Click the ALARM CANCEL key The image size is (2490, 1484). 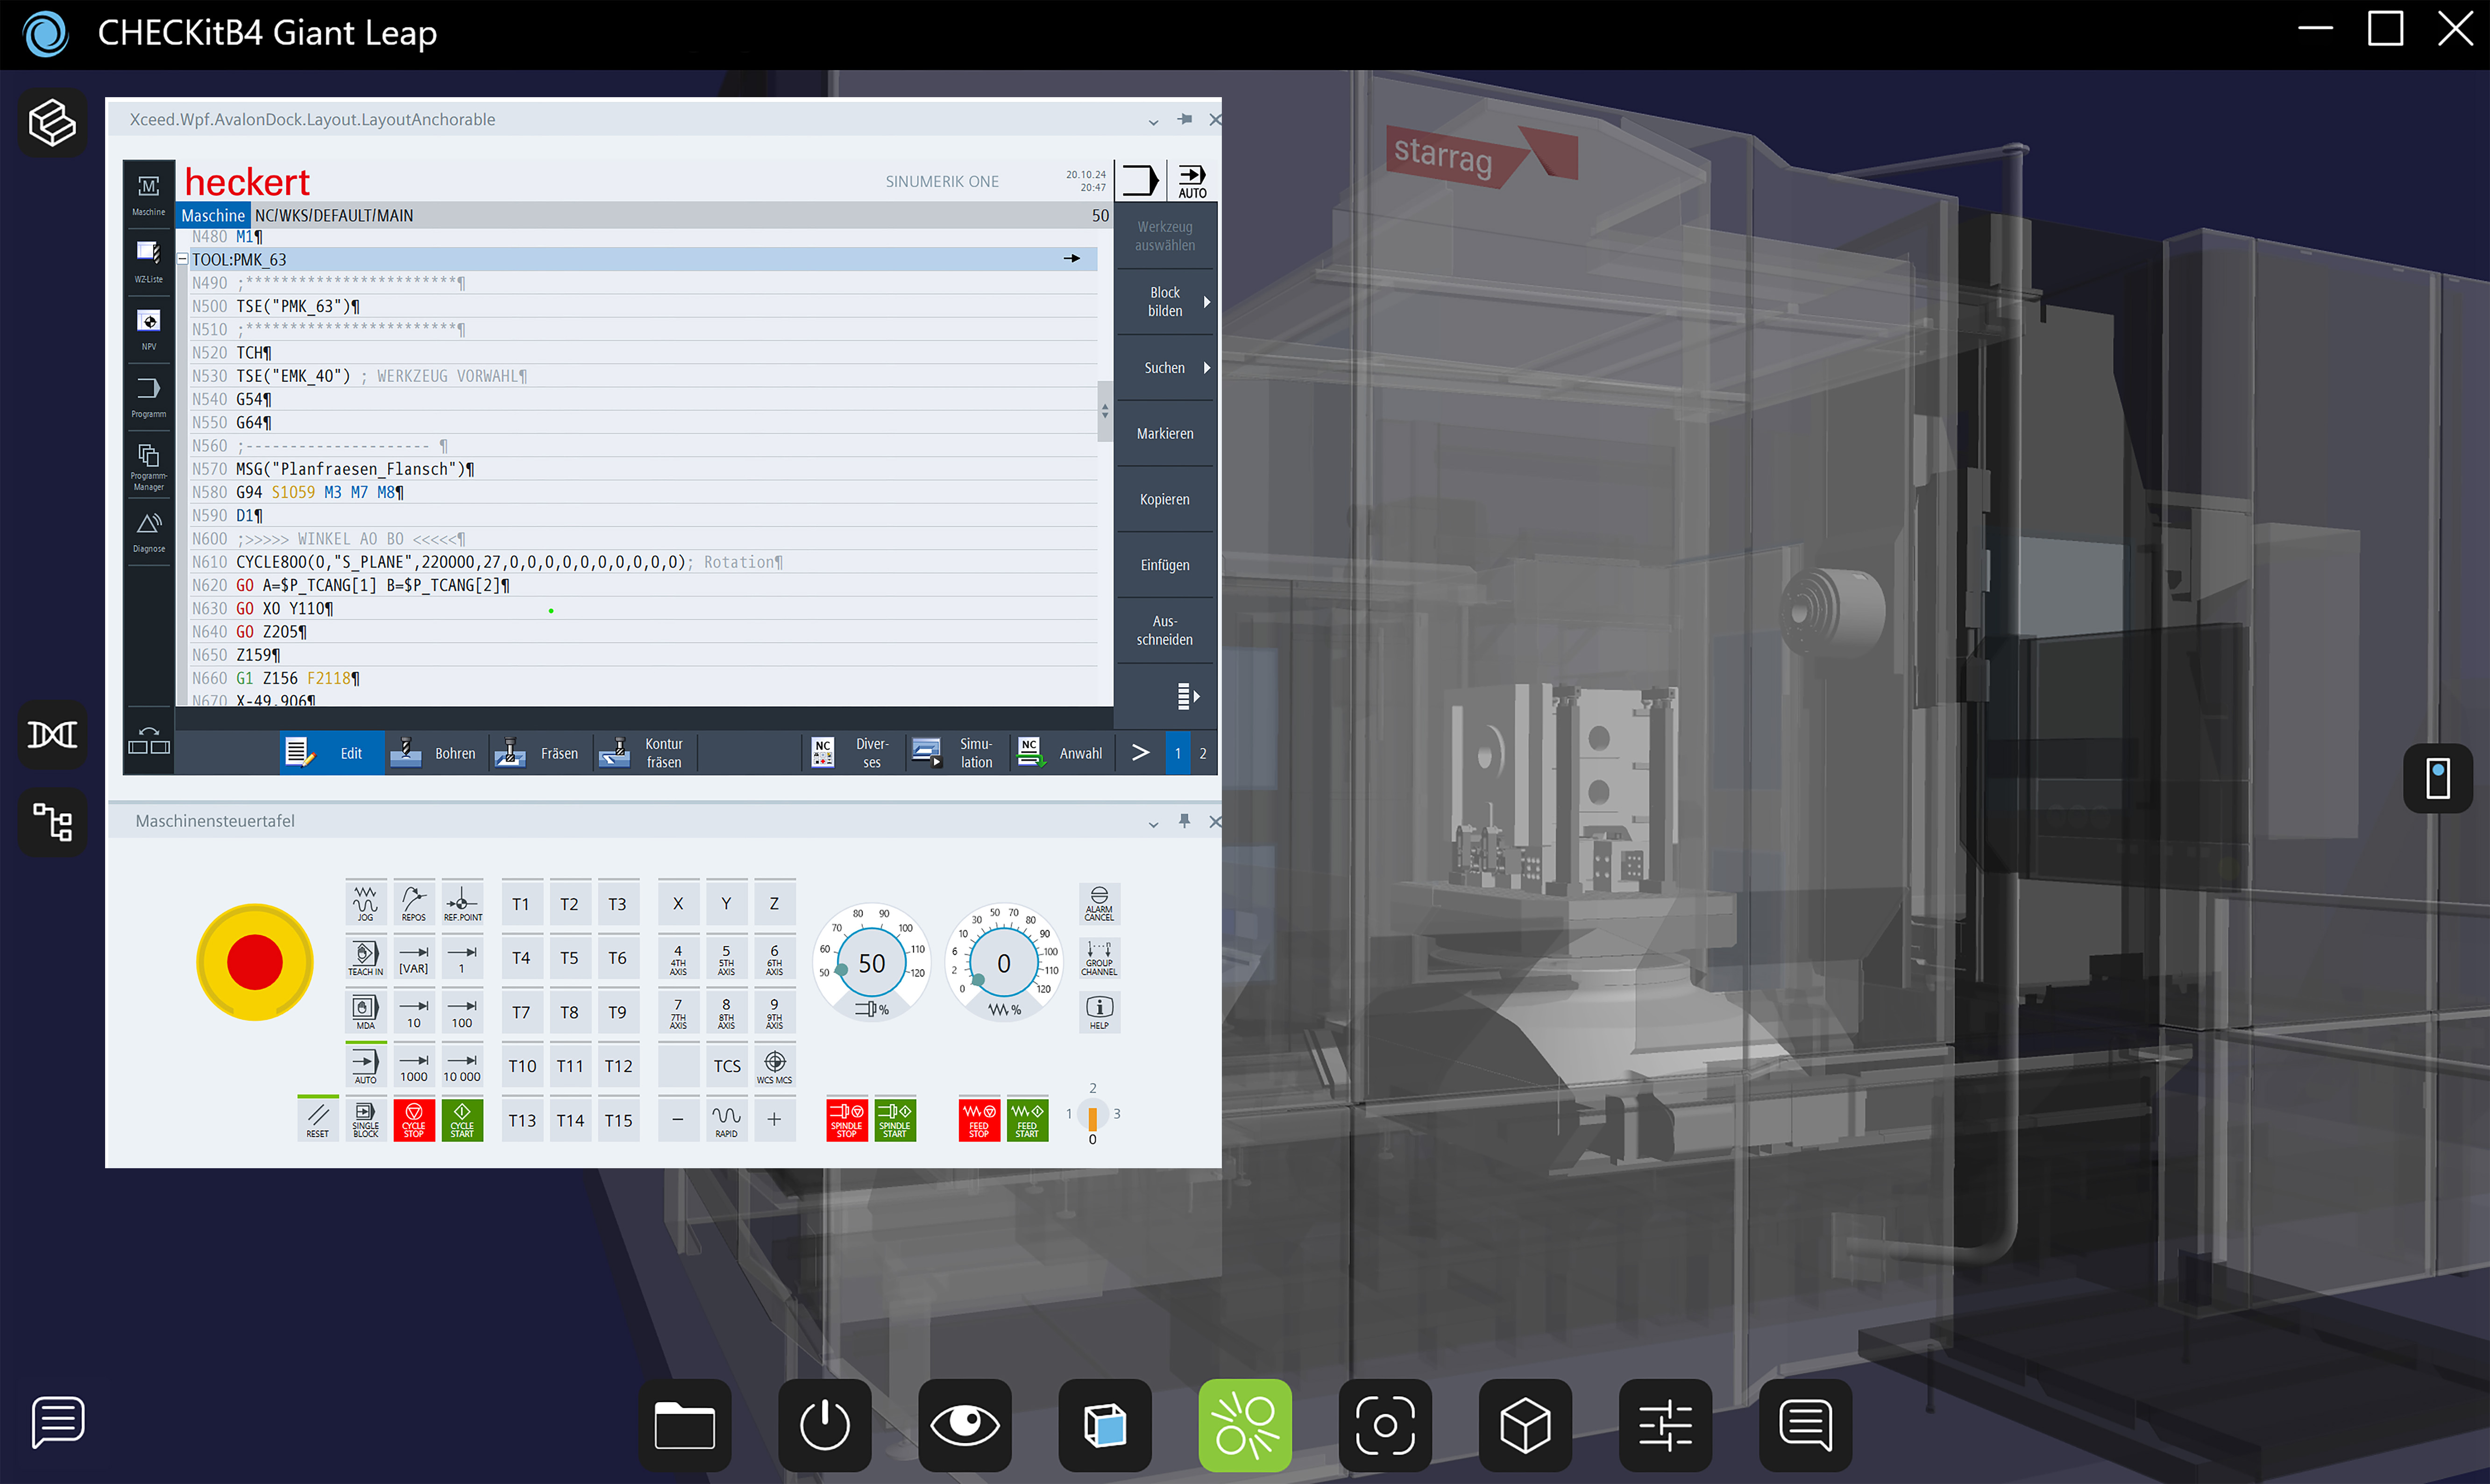click(x=1099, y=903)
